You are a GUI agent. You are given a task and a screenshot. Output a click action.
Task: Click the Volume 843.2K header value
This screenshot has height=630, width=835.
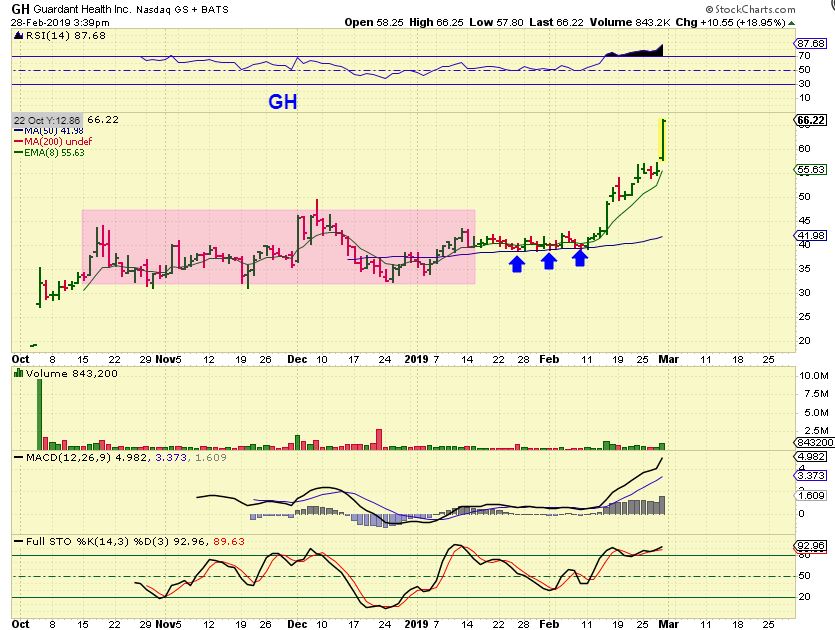629,22
